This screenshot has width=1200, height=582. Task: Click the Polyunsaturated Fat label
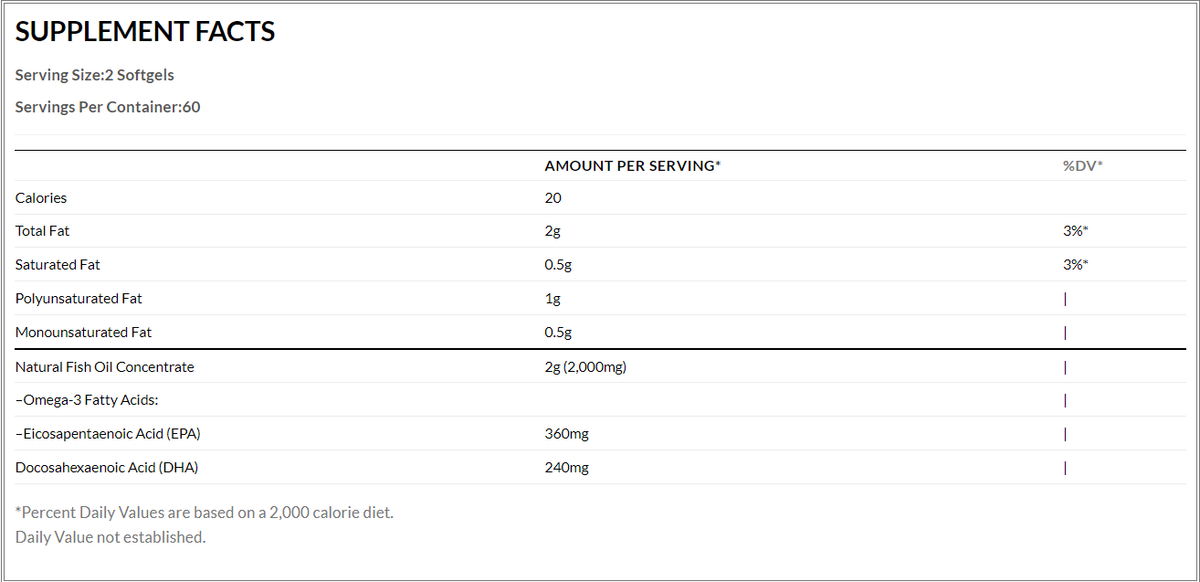78,298
